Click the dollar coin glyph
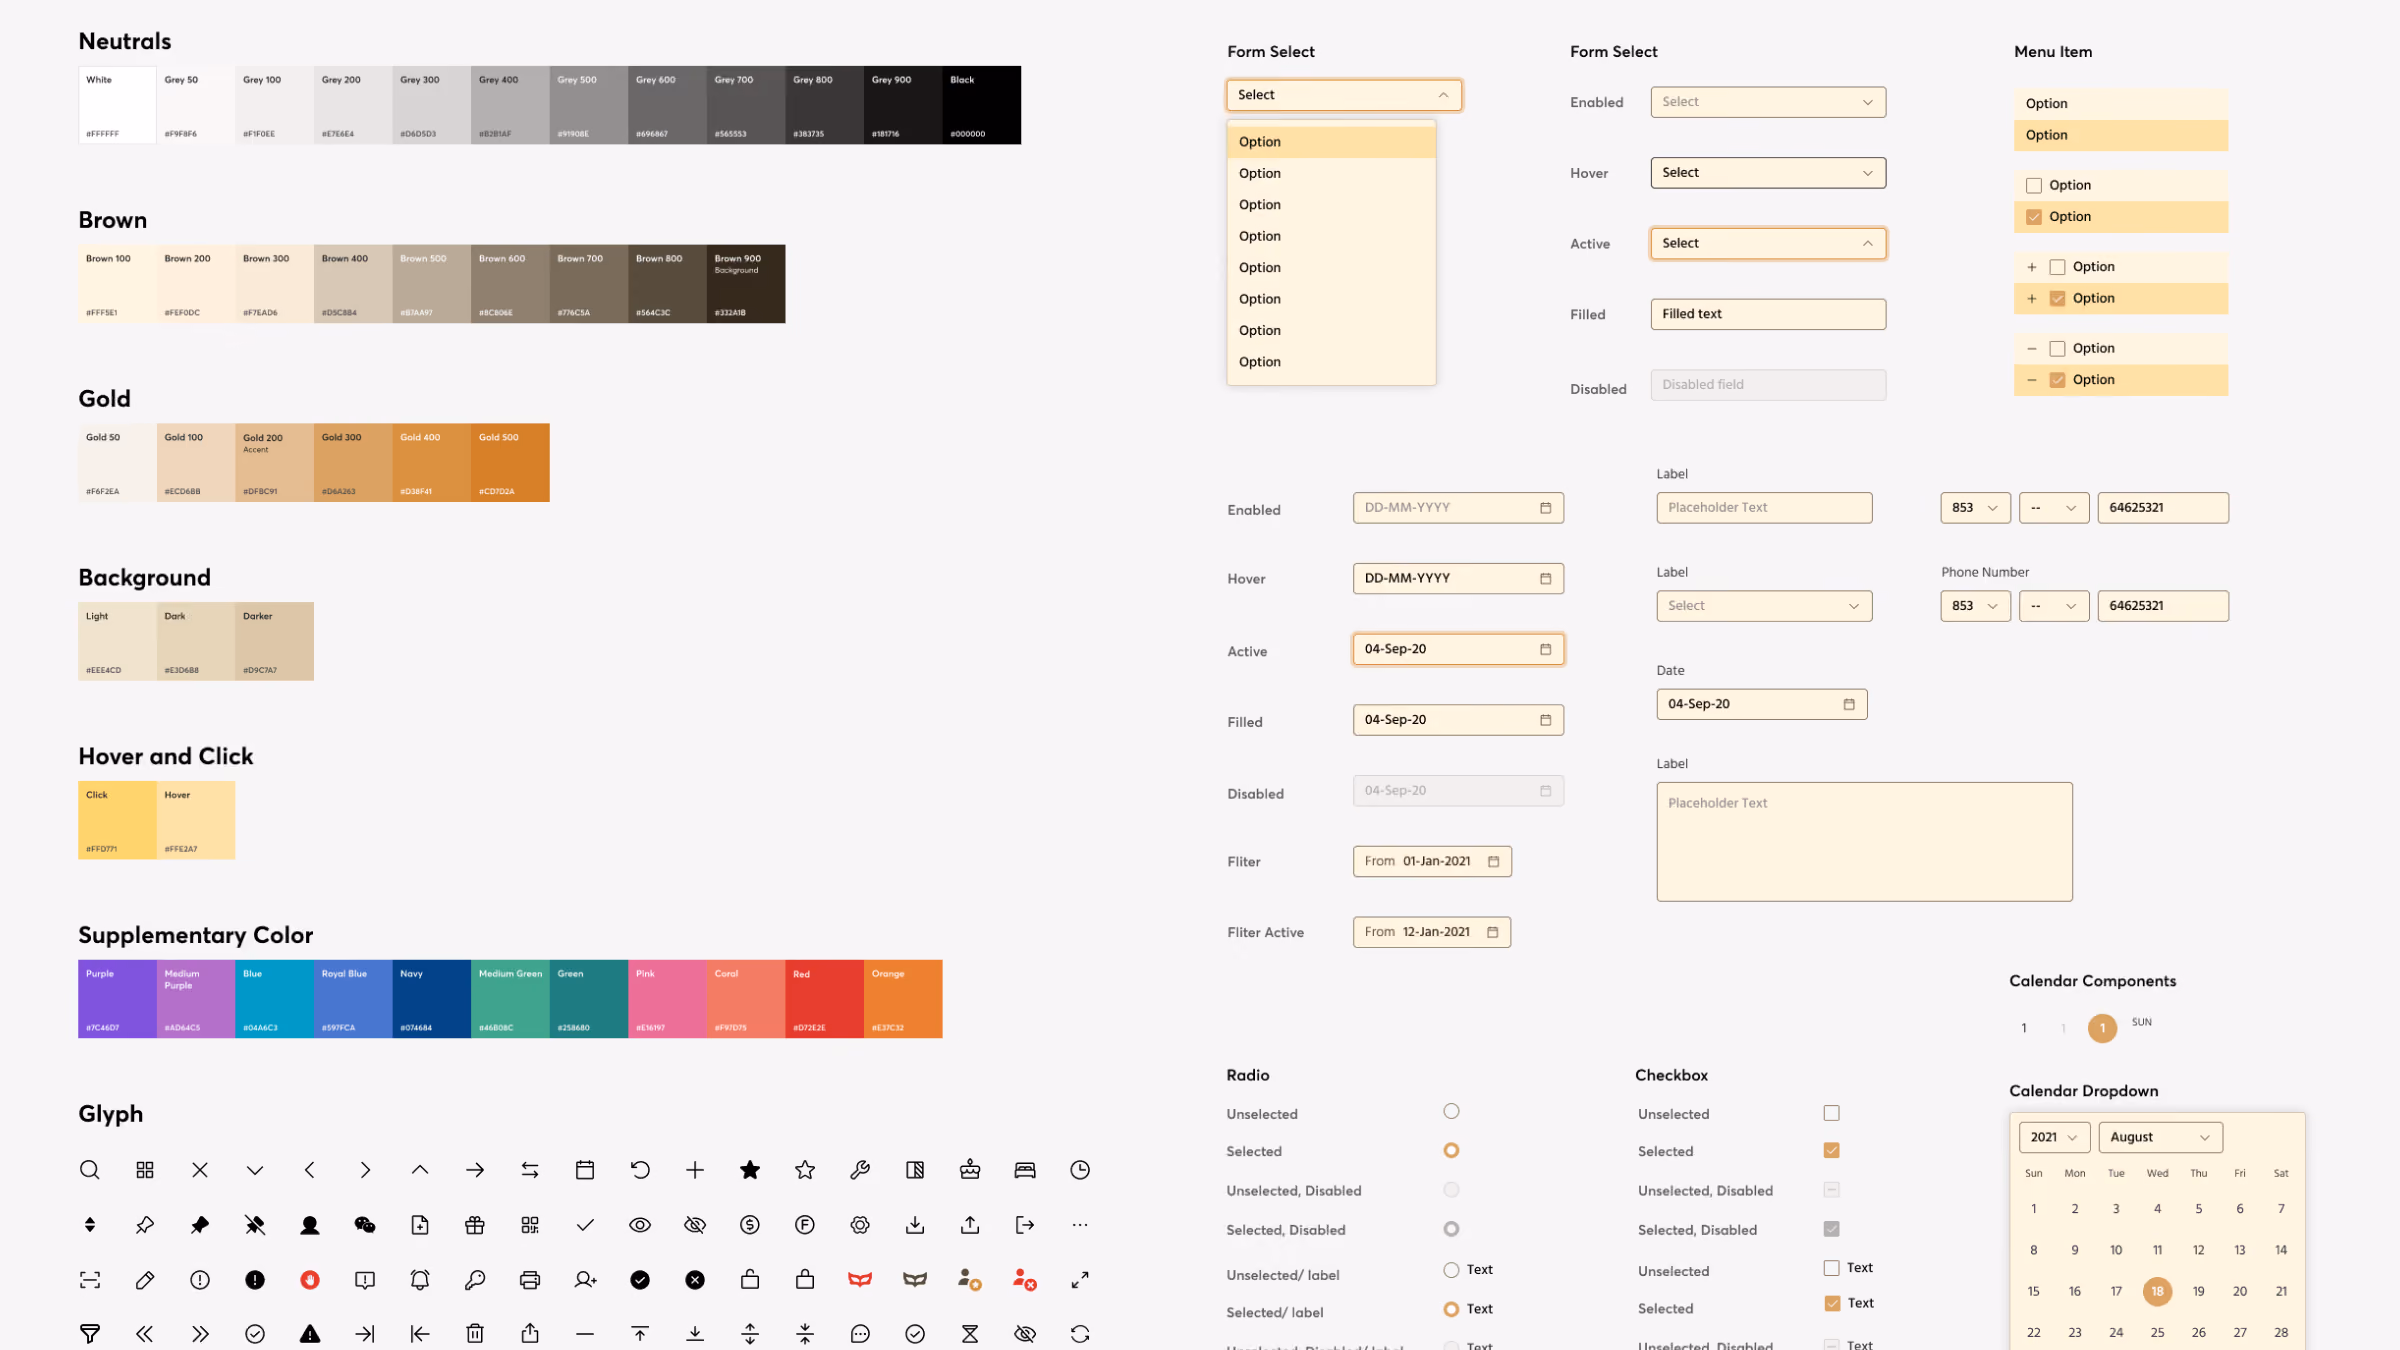This screenshot has height=1350, width=2400. pyautogui.click(x=750, y=1225)
